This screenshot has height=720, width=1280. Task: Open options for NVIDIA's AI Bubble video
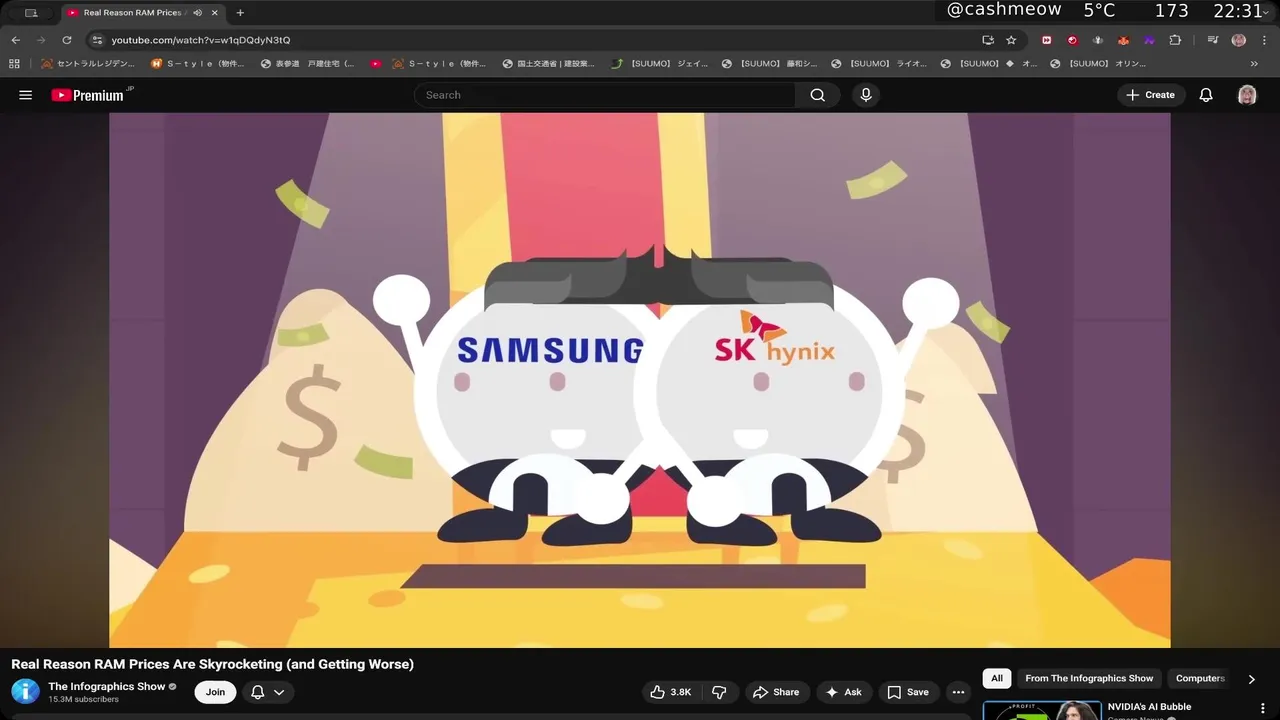click(1263, 709)
